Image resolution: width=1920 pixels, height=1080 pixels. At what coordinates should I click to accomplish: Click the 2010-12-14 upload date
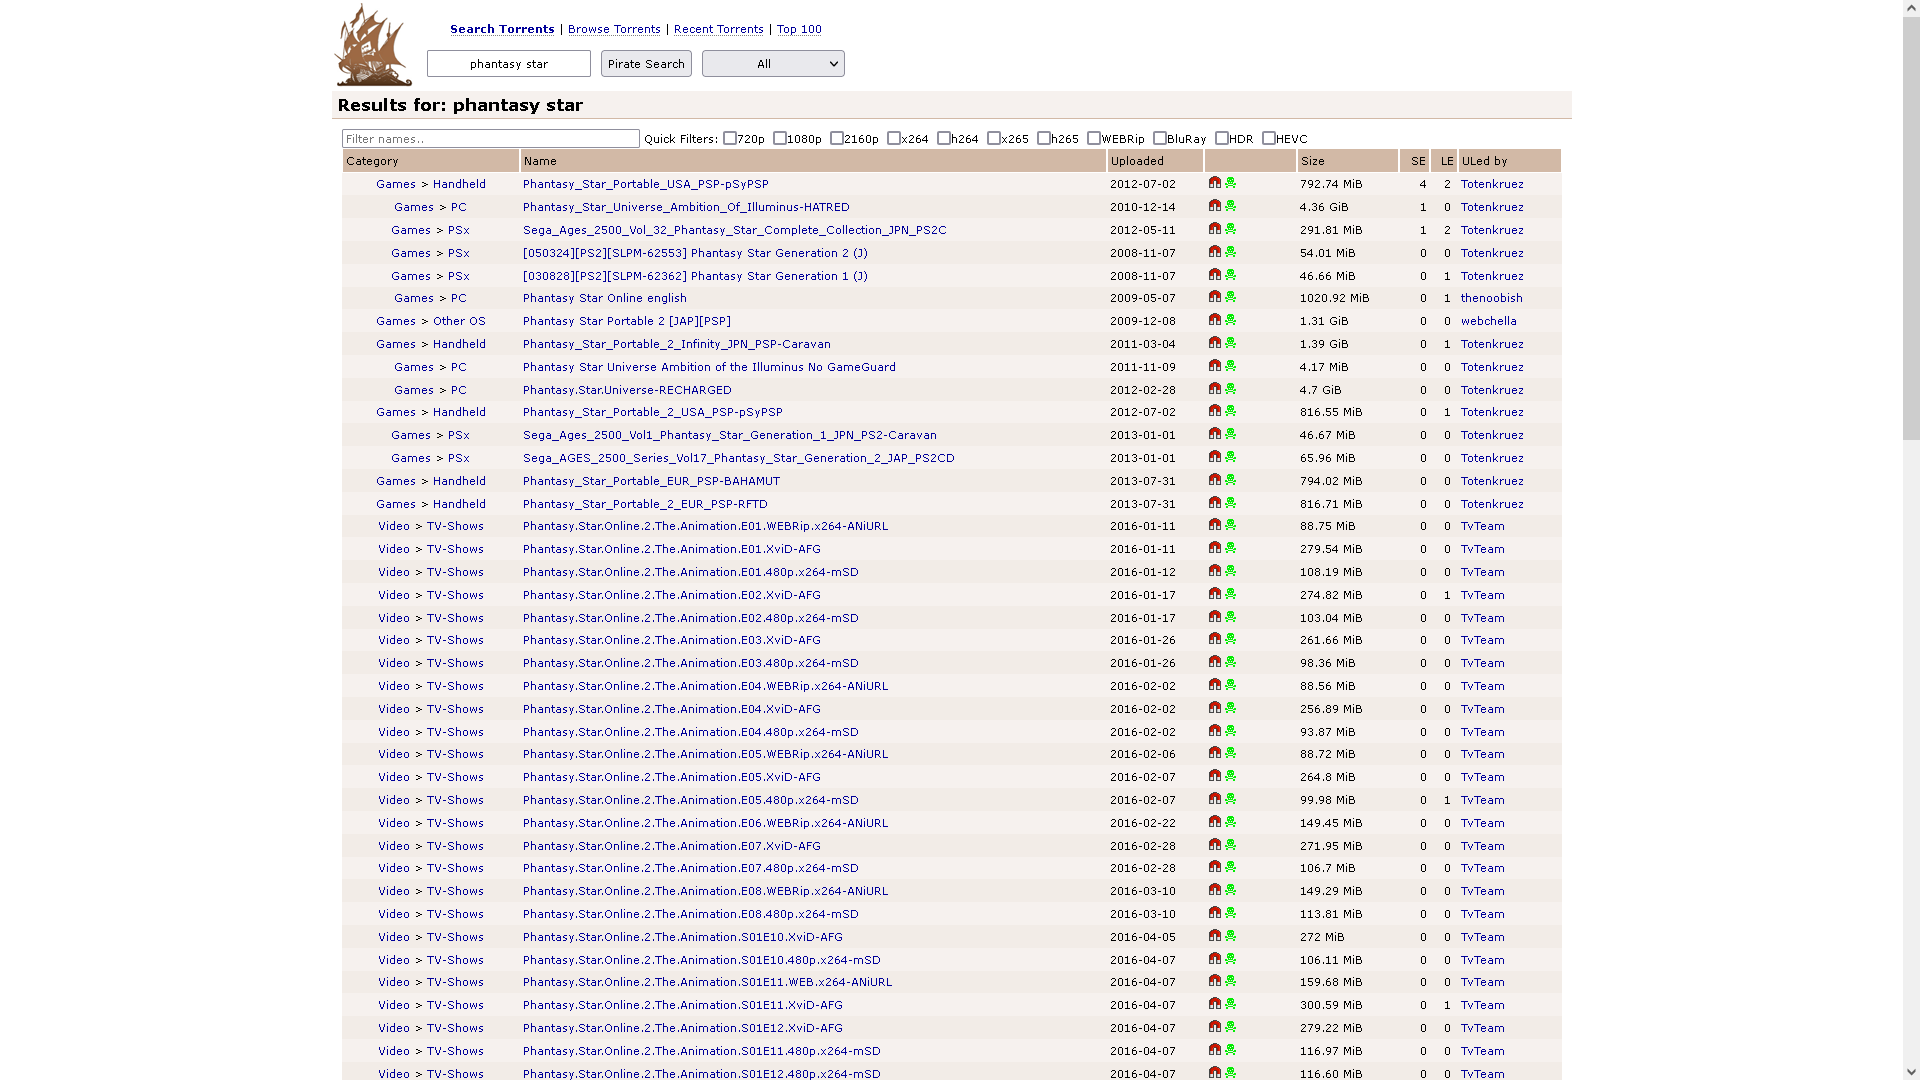pyautogui.click(x=1142, y=207)
